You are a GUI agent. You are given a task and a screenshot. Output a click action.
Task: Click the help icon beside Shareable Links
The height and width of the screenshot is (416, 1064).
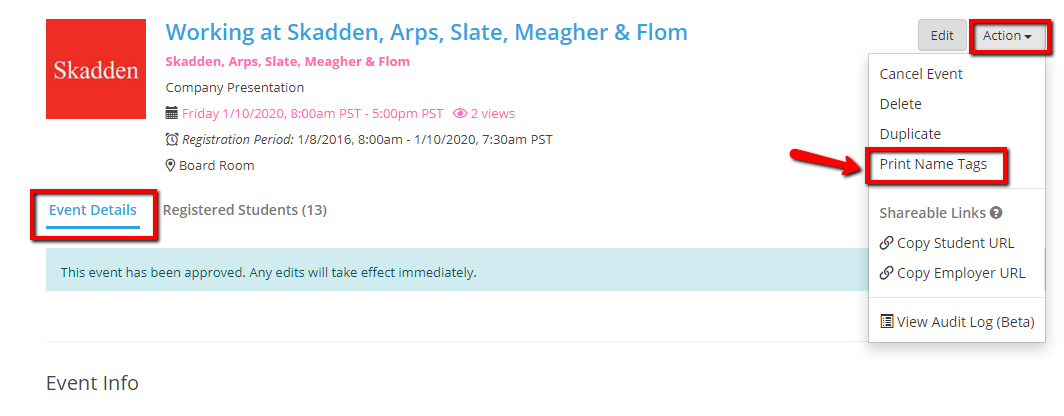point(996,213)
